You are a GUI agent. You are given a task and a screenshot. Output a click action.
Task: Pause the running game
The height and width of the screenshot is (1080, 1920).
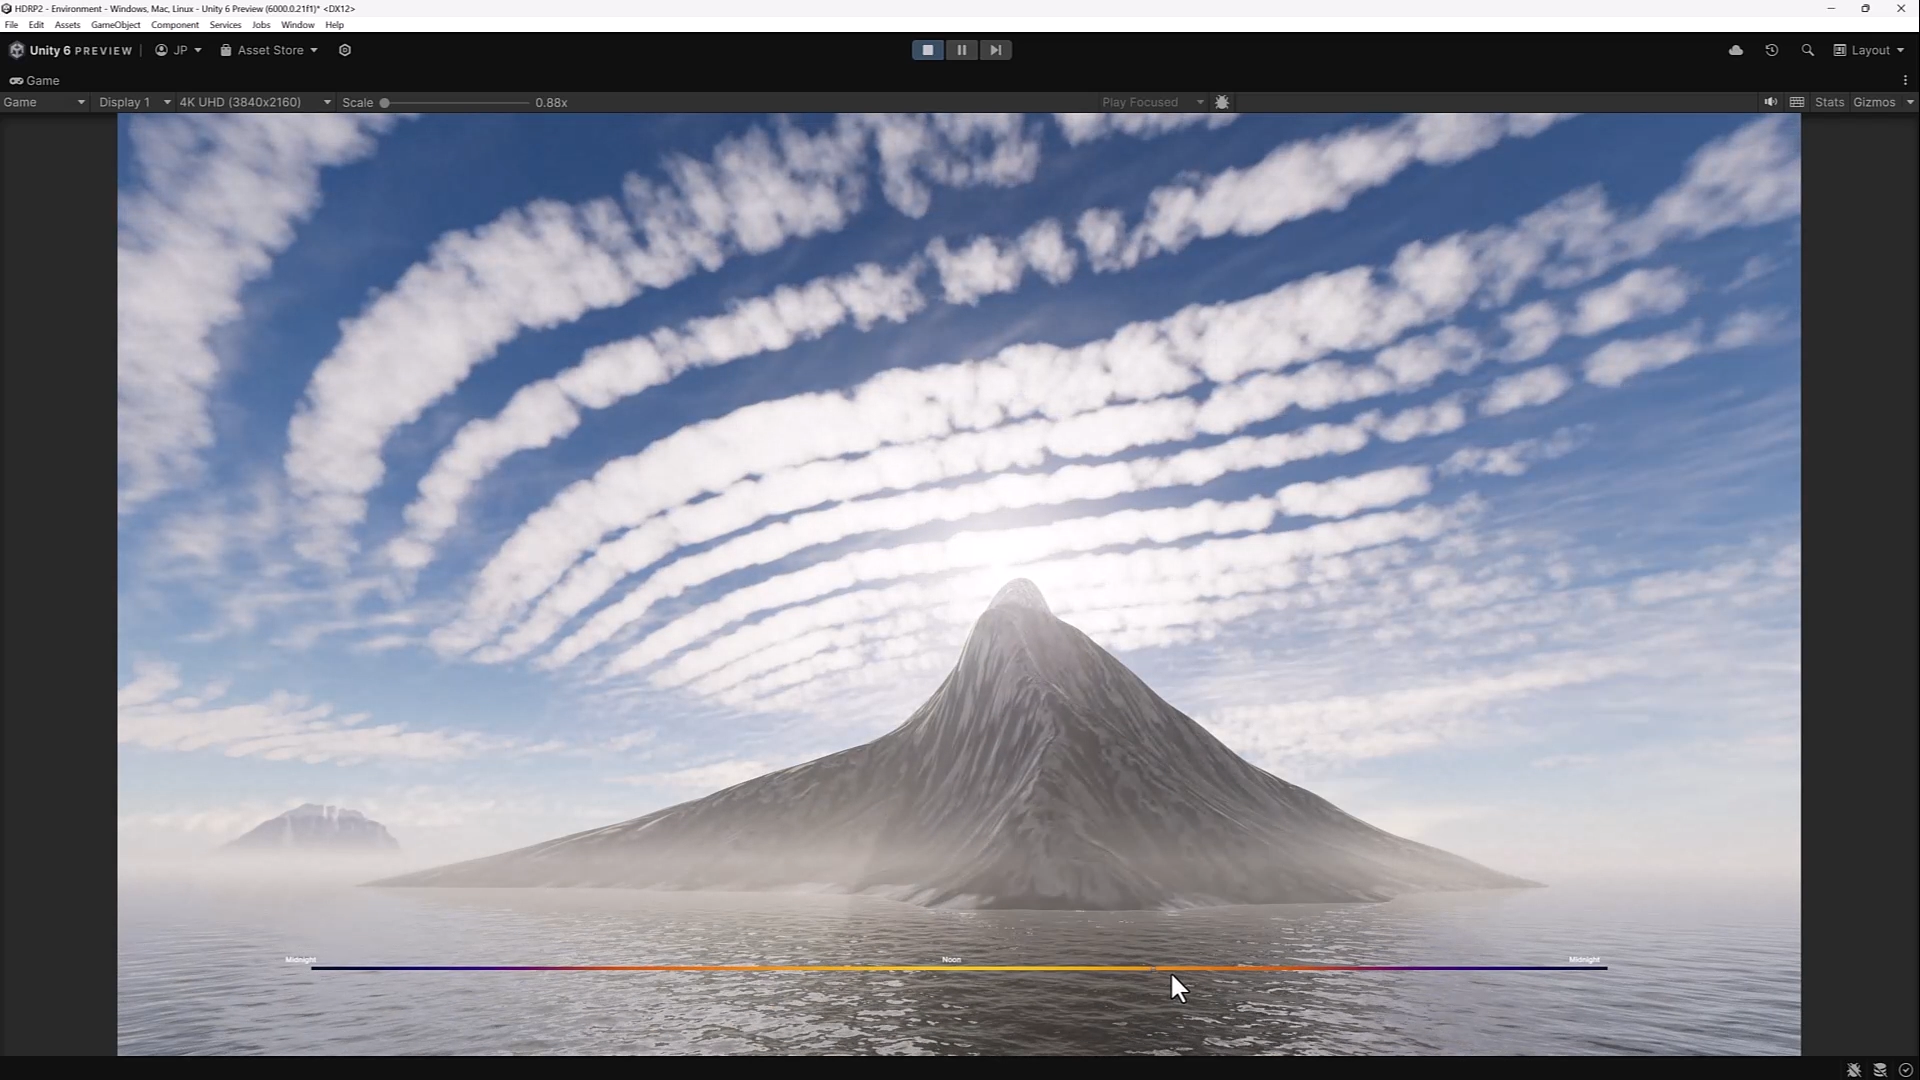point(961,50)
